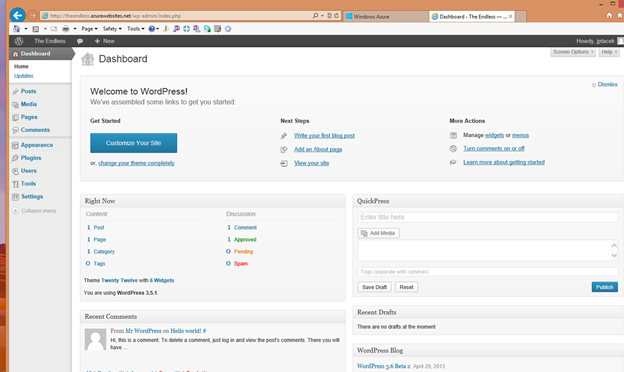Viewport: 624px width, 372px height.
Task: Click the Twenty Twelve theme link
Action: (119, 280)
